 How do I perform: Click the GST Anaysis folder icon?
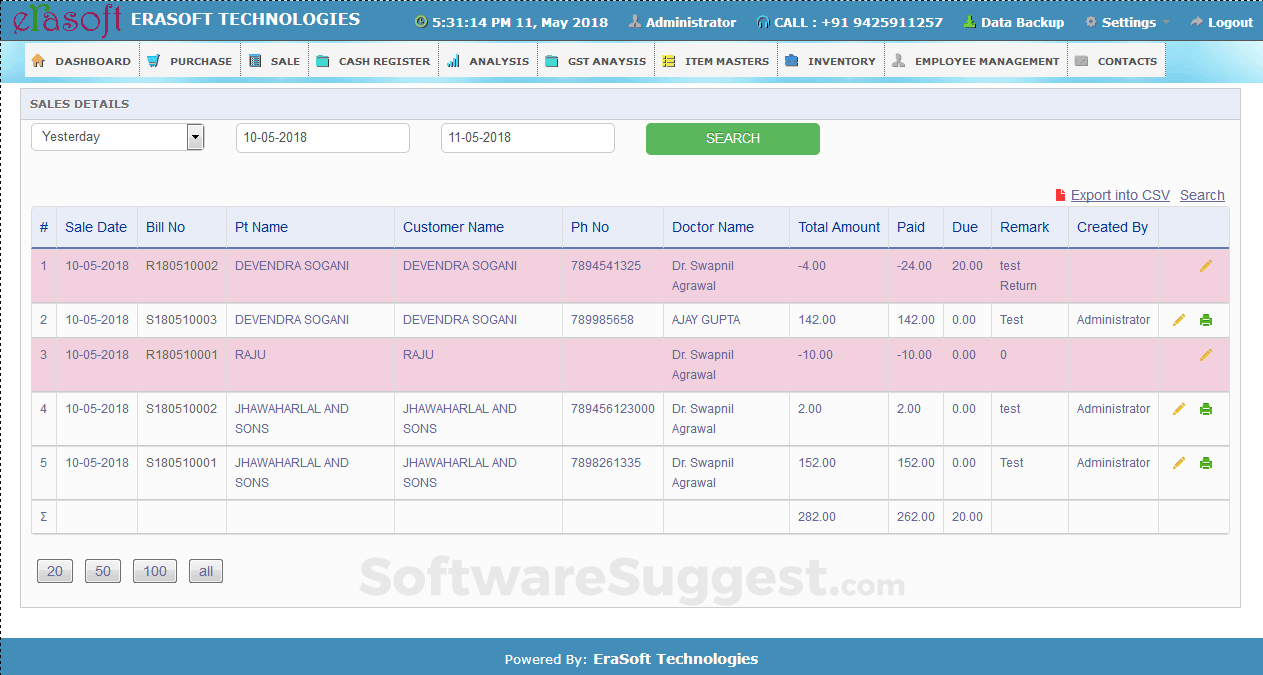tap(552, 61)
